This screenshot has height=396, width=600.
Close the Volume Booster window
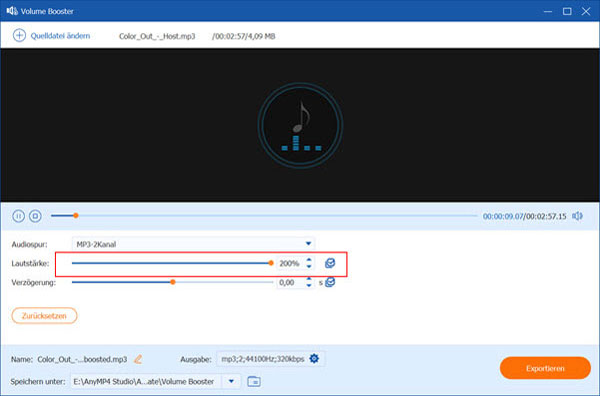click(x=586, y=11)
